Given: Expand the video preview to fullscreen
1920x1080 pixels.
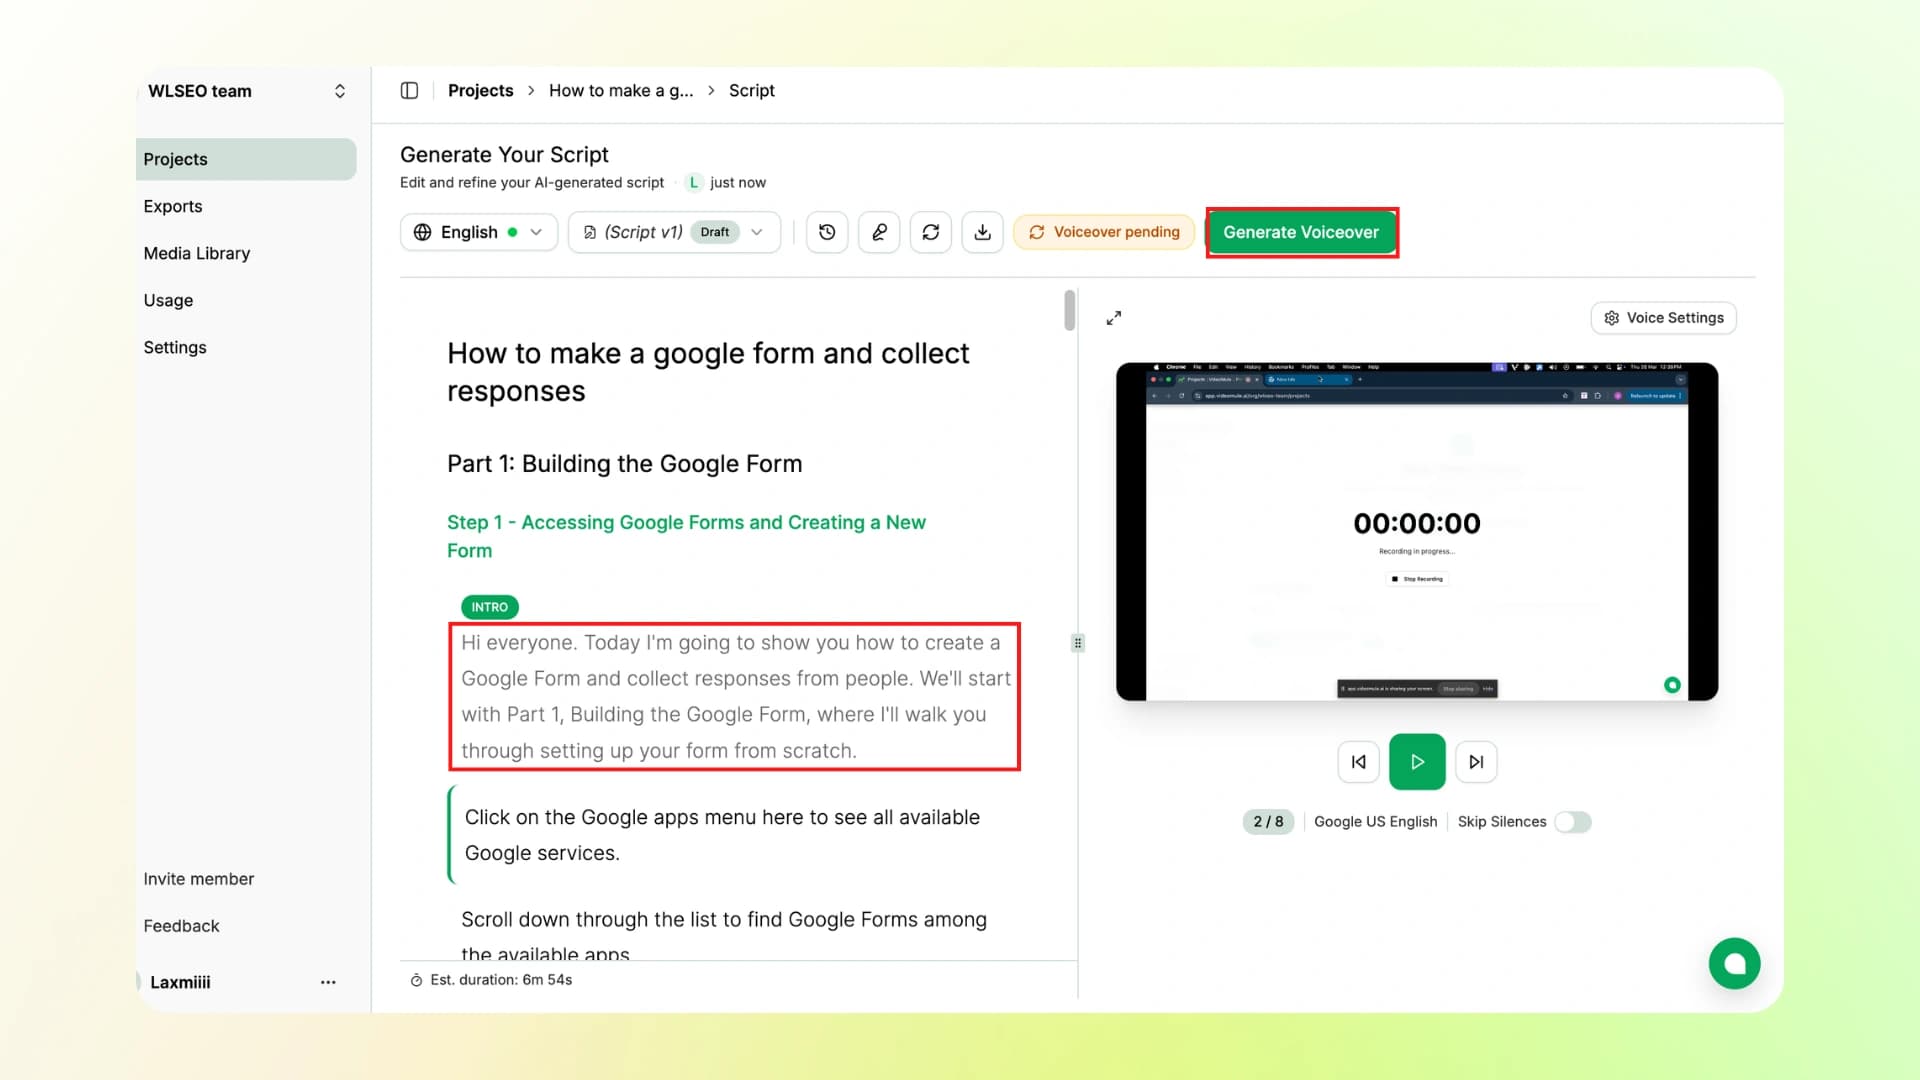Looking at the screenshot, I should coord(1114,317).
